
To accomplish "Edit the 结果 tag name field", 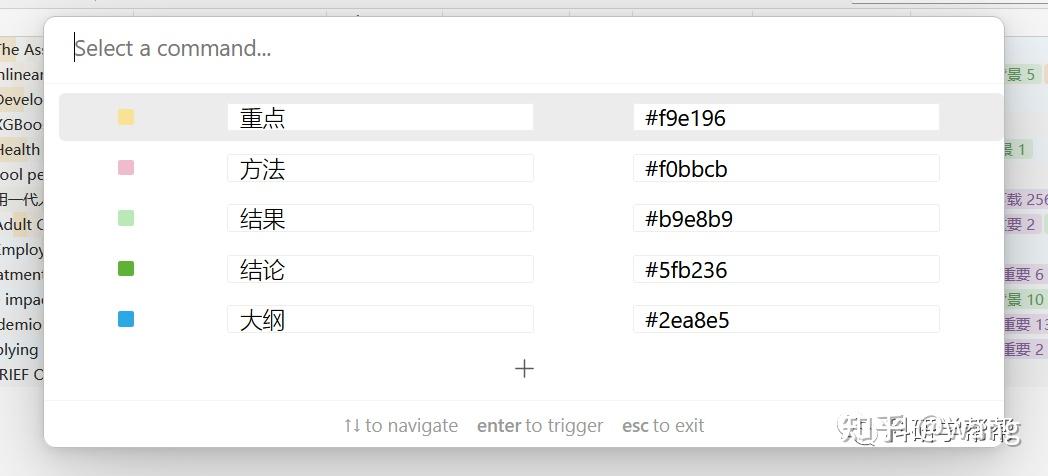I will 380,218.
